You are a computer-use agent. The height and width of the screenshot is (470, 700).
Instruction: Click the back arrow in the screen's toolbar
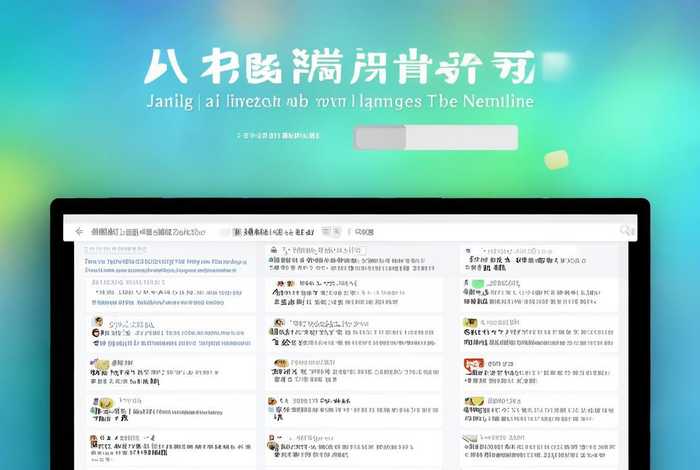click(x=79, y=231)
